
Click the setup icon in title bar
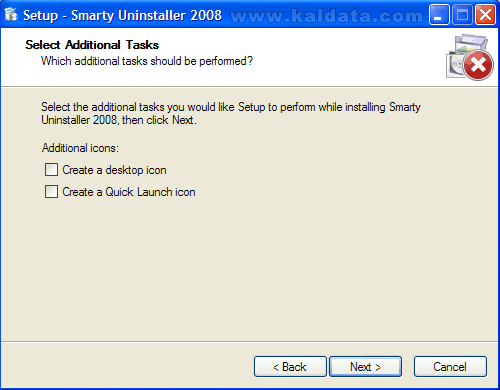(x=11, y=15)
